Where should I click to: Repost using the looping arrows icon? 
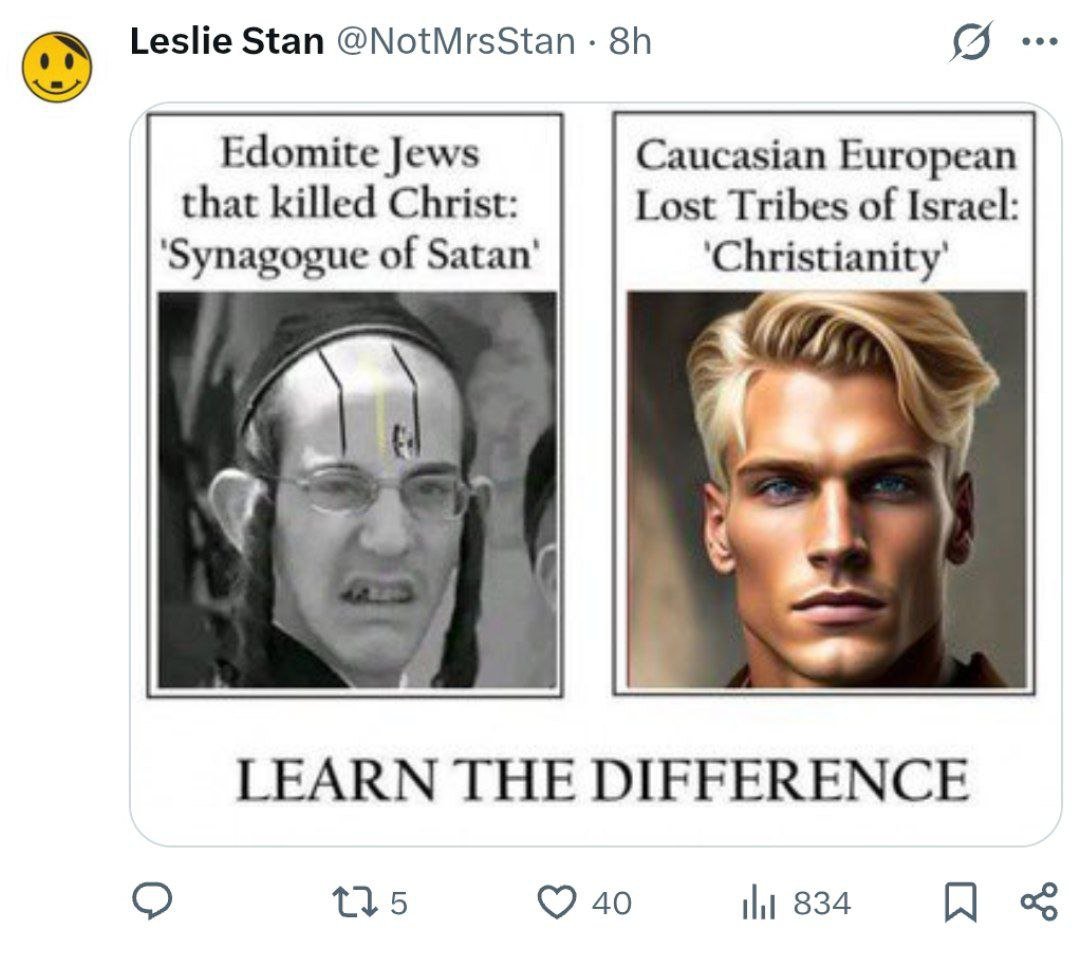pyautogui.click(x=355, y=902)
